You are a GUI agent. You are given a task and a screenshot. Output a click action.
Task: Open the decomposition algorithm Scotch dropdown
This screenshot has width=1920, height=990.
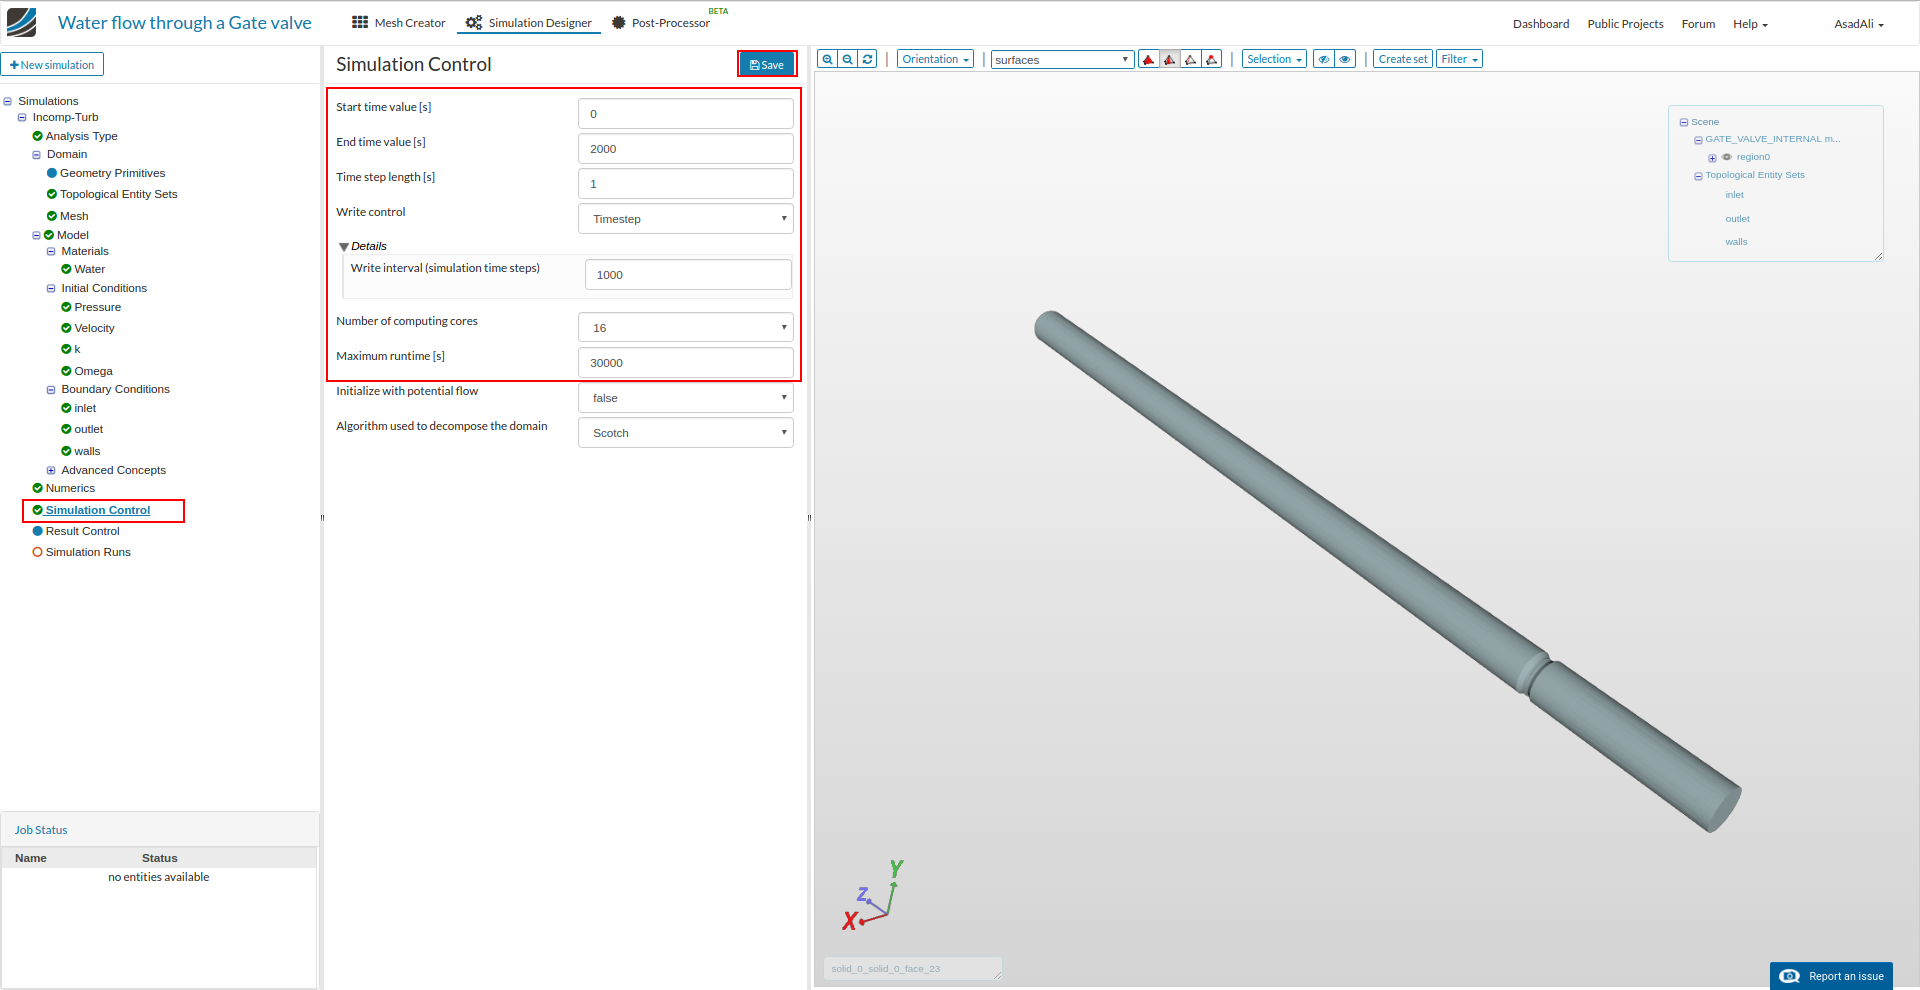coord(686,433)
